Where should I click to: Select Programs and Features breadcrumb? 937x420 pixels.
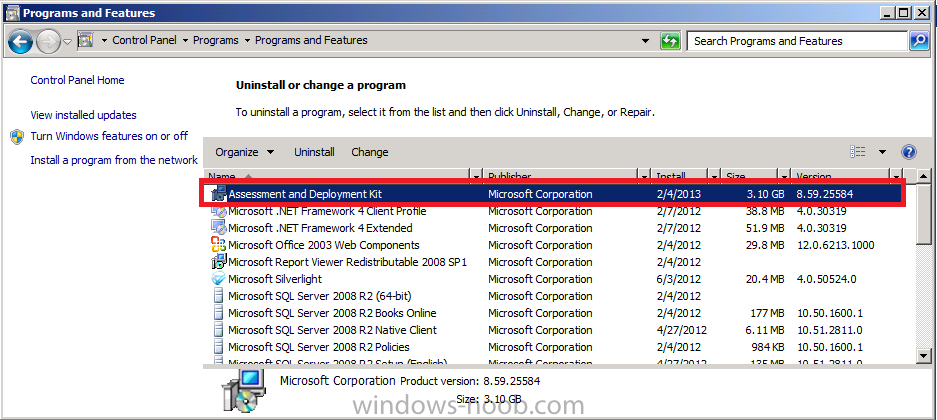pyautogui.click(x=311, y=41)
